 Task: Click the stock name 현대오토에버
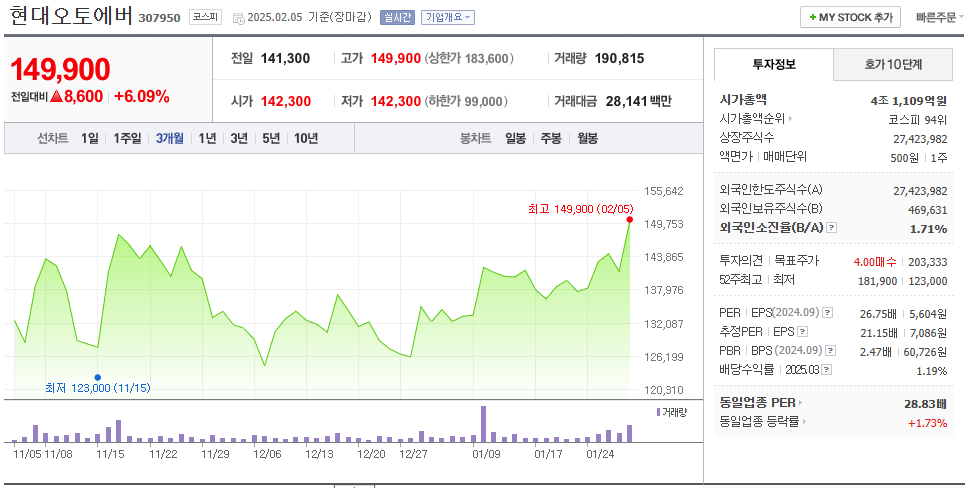[72, 16]
